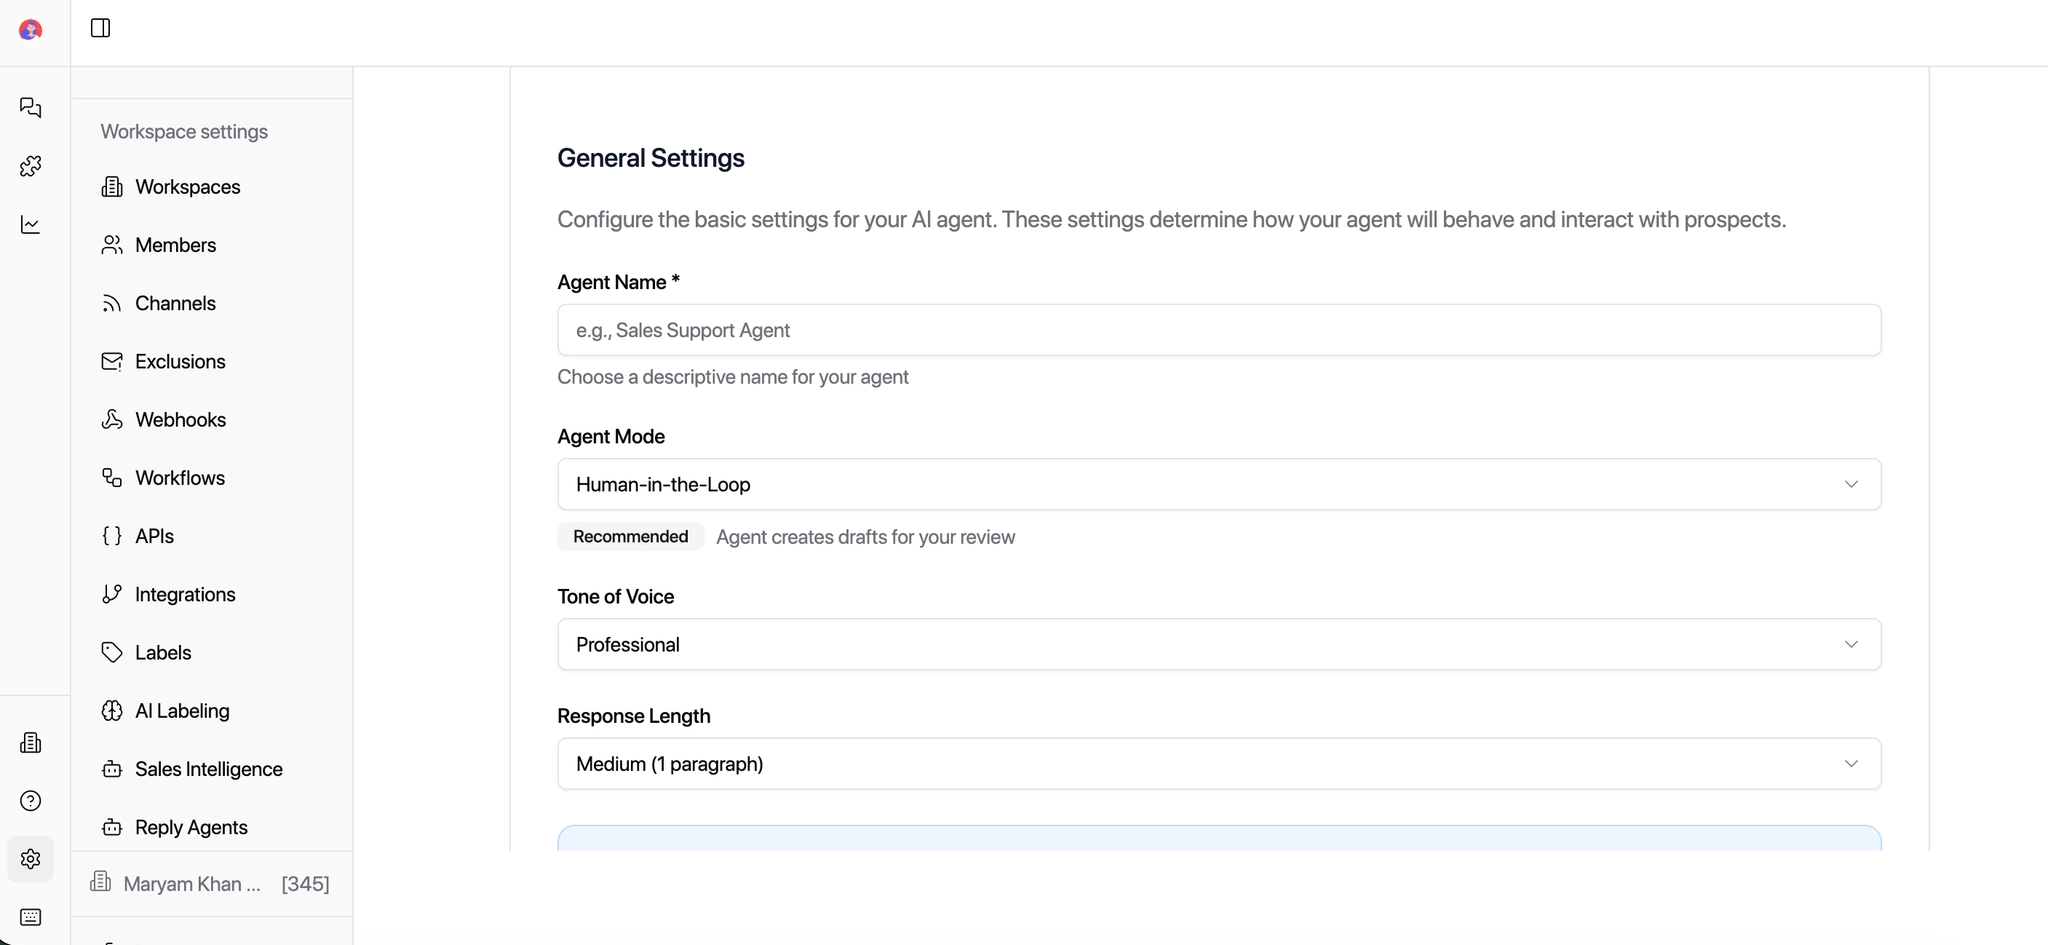Expand the Response Length dropdown
The width and height of the screenshot is (2048, 945).
tap(1218, 764)
